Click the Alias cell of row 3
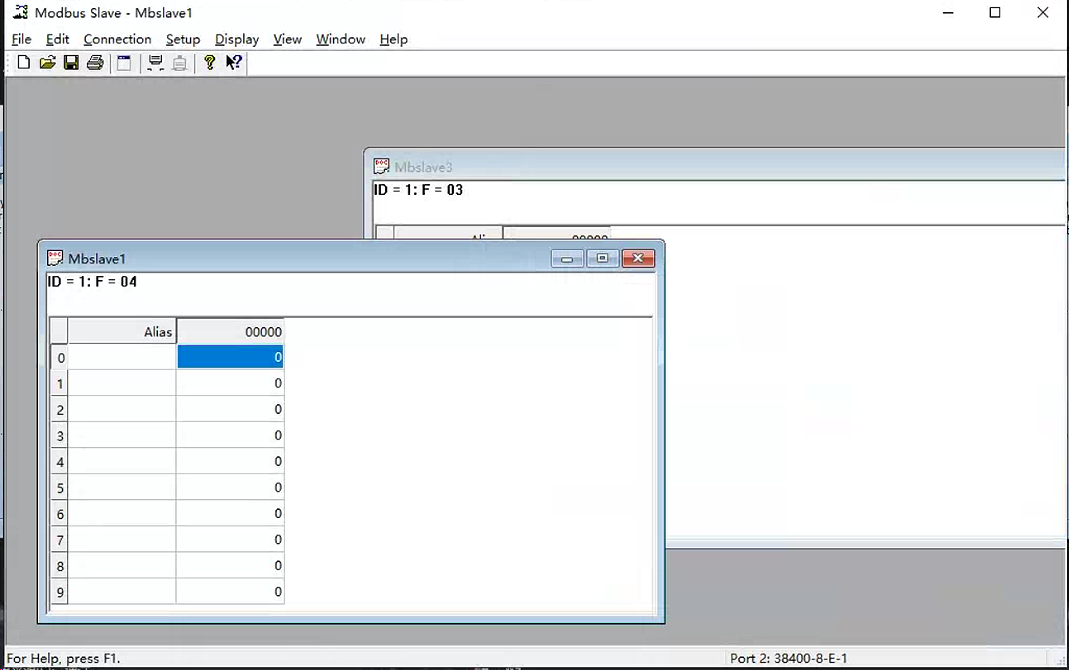This screenshot has width=1069, height=670. pos(122,435)
